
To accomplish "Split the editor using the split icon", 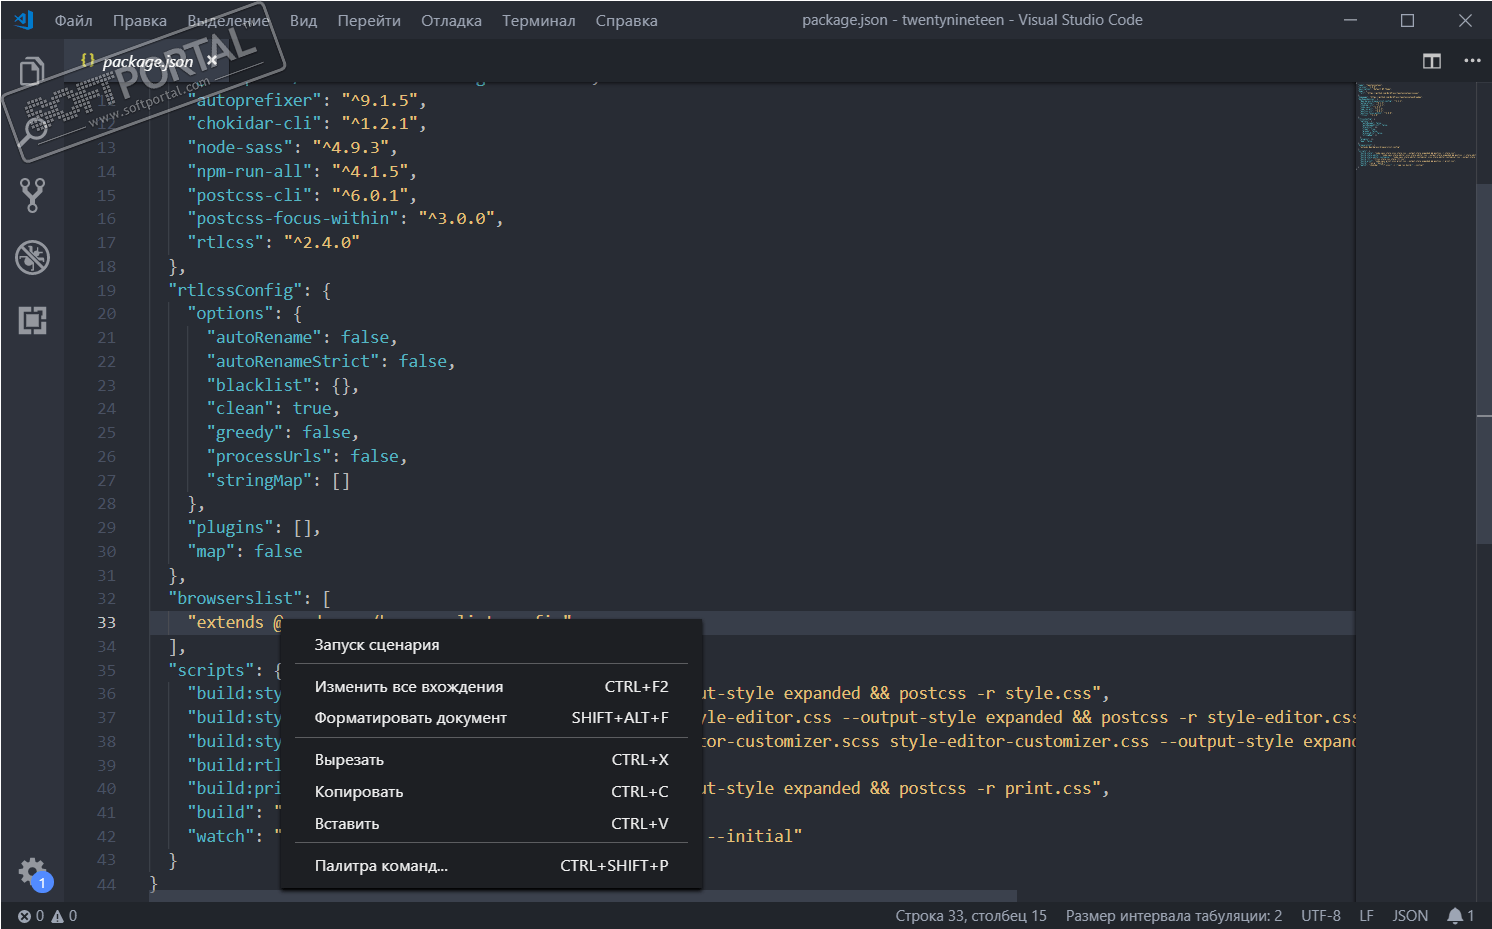I will pyautogui.click(x=1430, y=61).
